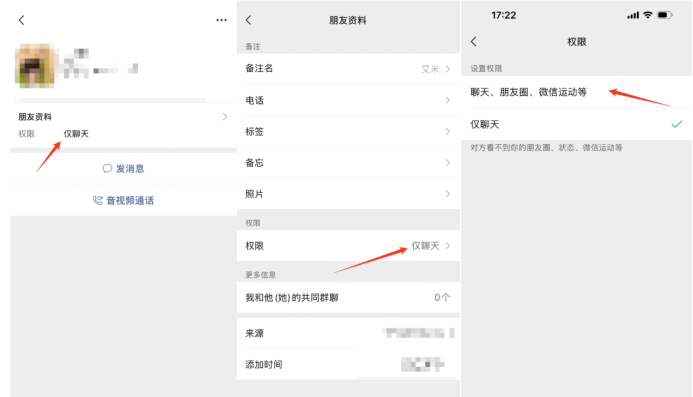The height and width of the screenshot is (397, 693).
Task: Select 聊天、朋友圈、微信运动等 permission option
Action: [x=576, y=92]
